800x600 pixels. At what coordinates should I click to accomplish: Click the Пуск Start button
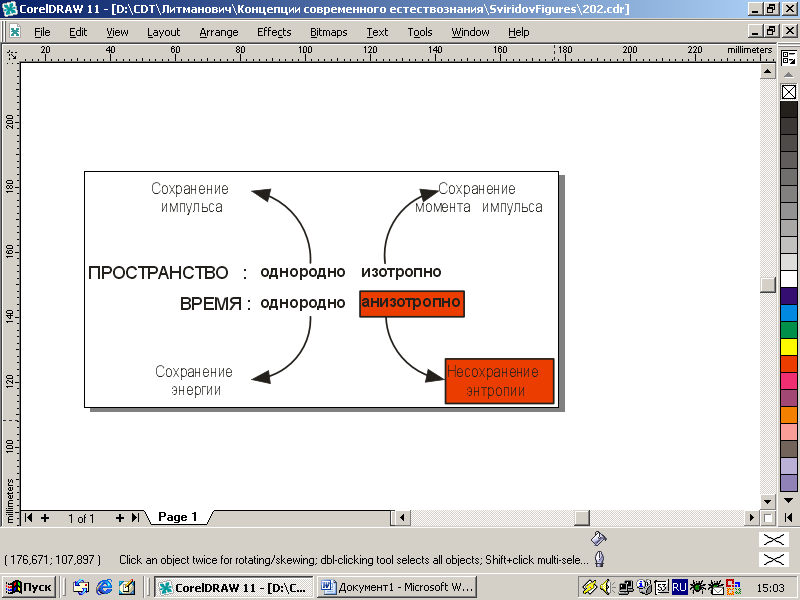tap(29, 587)
